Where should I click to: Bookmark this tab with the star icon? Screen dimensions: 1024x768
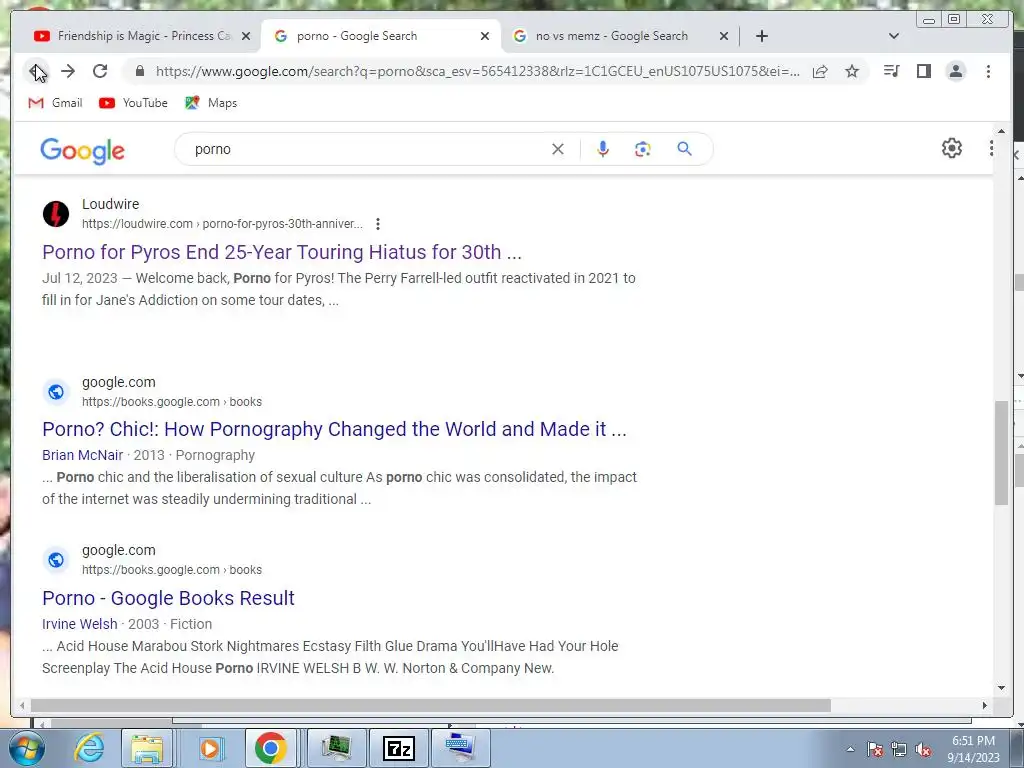pyautogui.click(x=852, y=71)
